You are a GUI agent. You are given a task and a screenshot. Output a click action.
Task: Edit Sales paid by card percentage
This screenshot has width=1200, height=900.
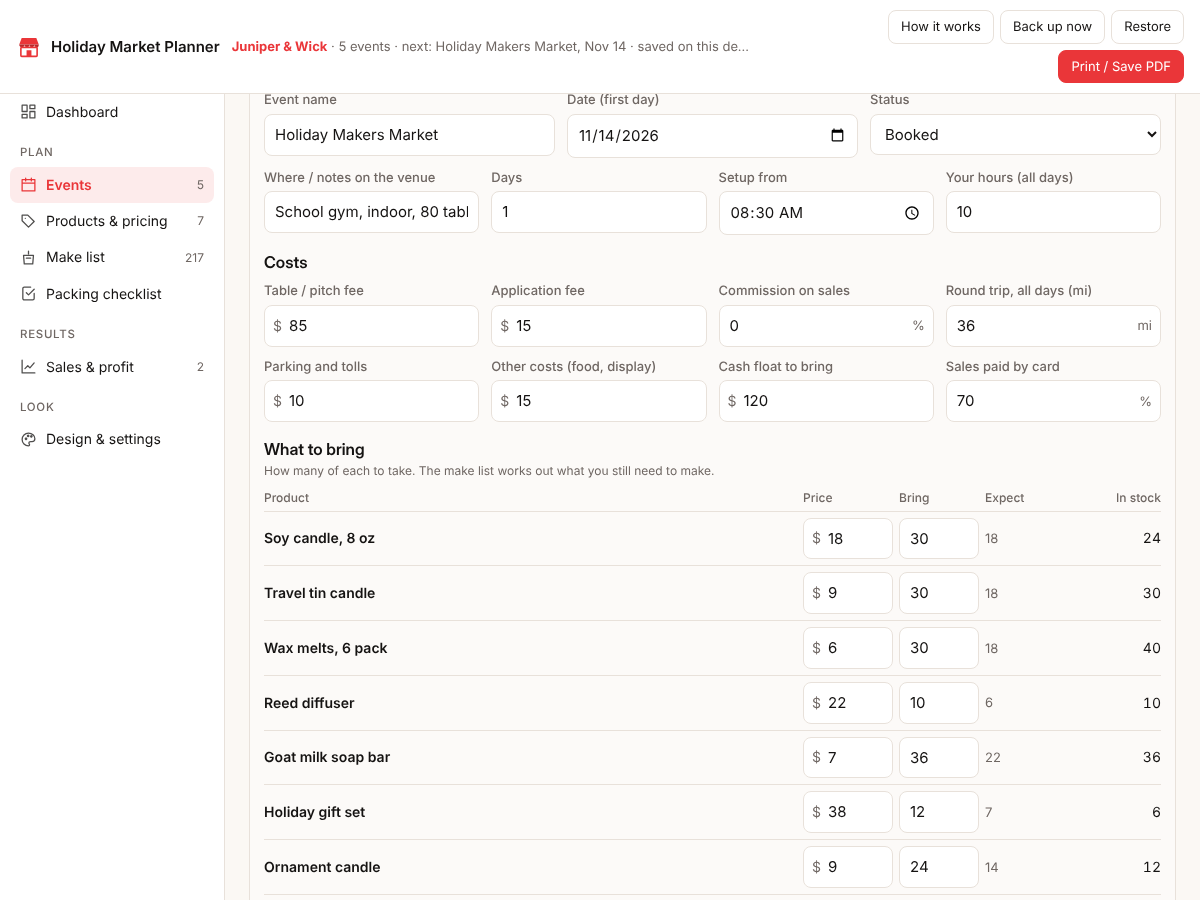click(1053, 401)
